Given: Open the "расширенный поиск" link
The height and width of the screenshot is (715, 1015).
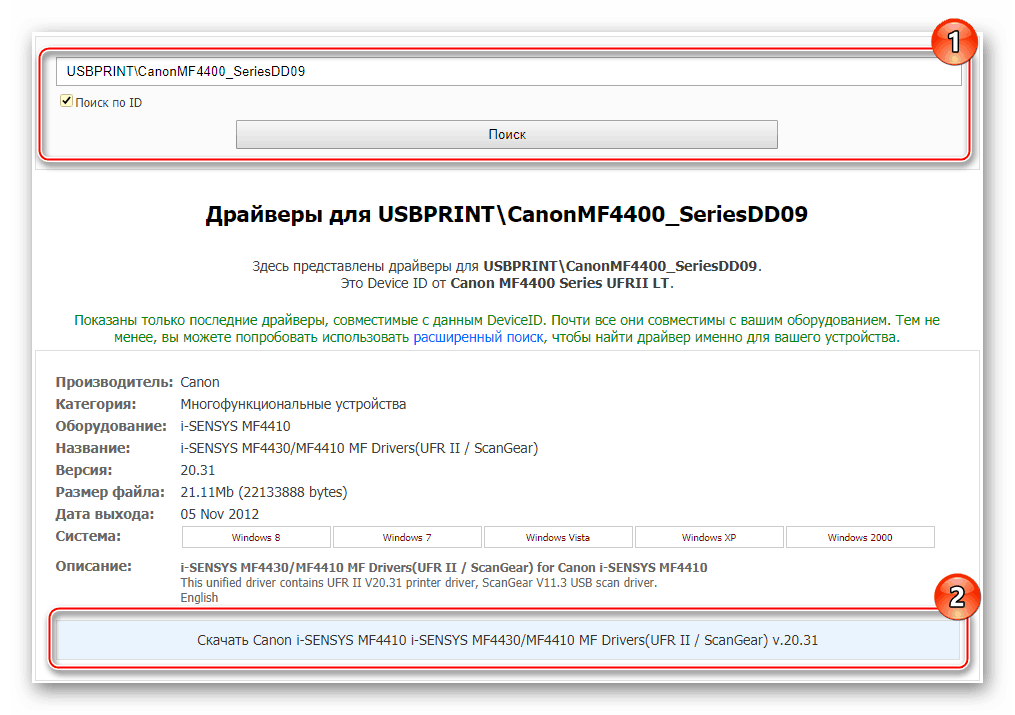Looking at the screenshot, I should (478, 338).
